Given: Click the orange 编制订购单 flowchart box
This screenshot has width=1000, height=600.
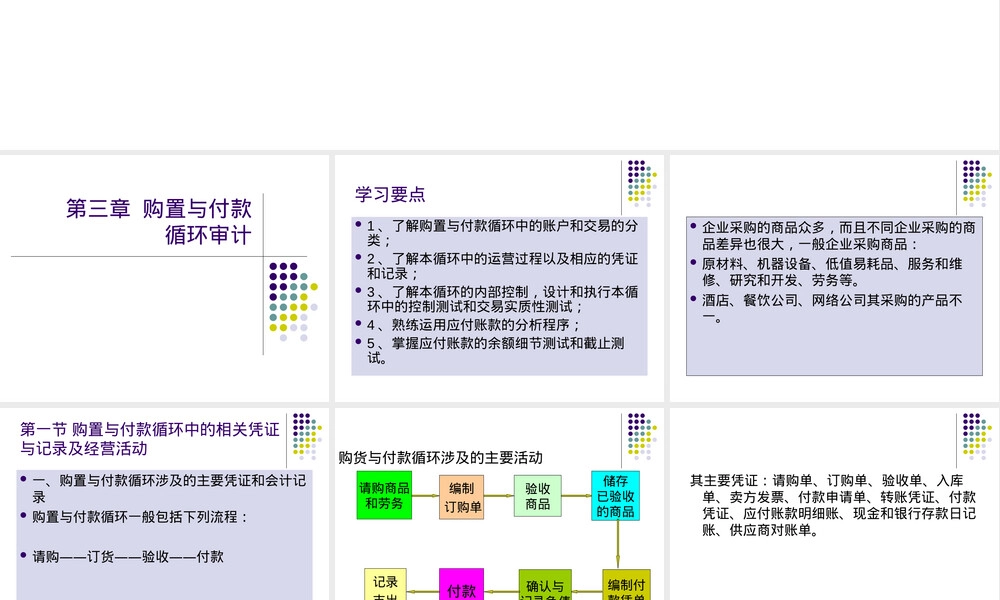Looking at the screenshot, I should click(461, 497).
